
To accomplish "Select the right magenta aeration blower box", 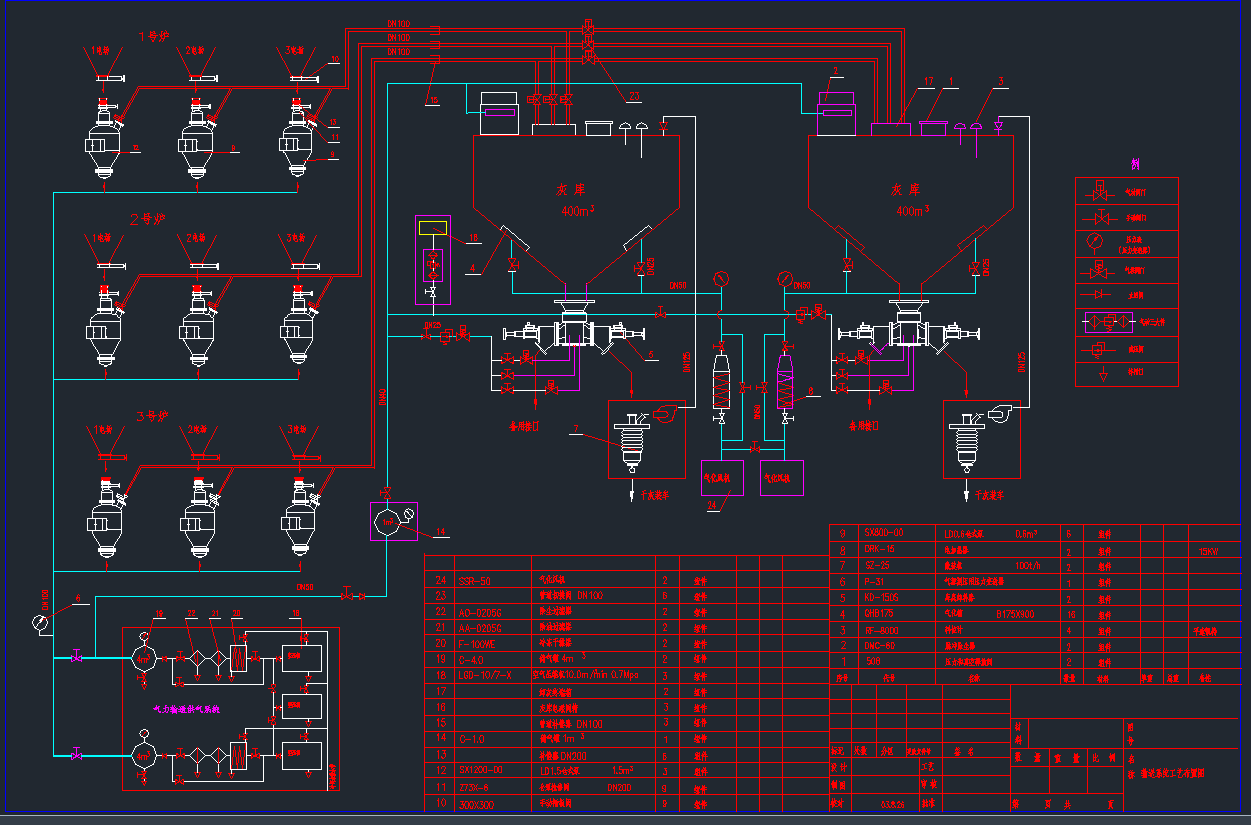I will (782, 478).
